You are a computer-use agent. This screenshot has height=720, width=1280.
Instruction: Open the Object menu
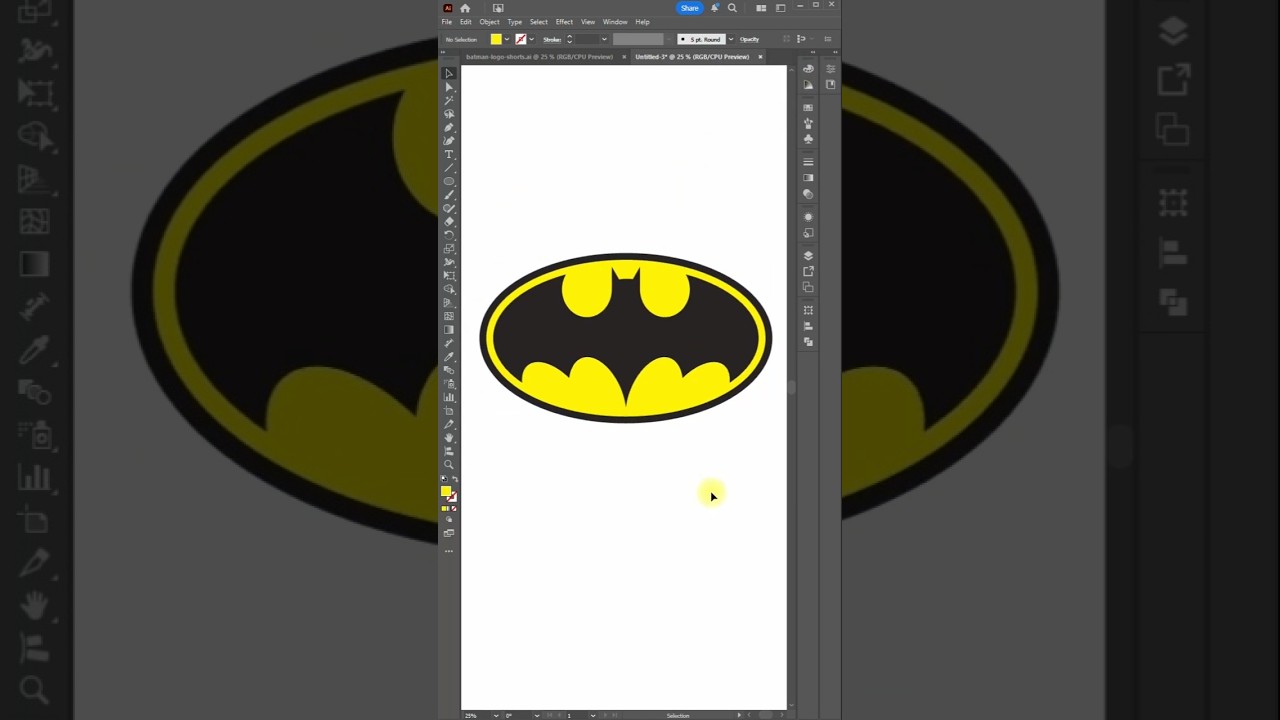point(489,22)
